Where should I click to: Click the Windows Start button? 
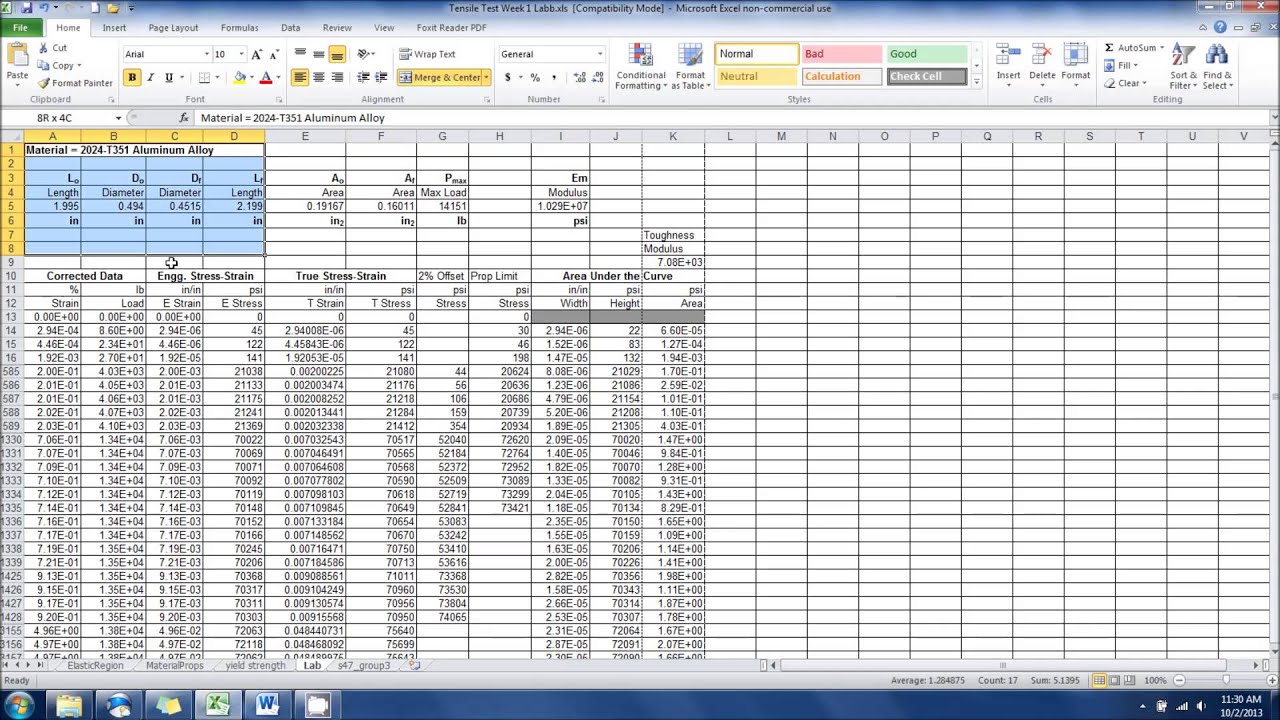point(19,705)
